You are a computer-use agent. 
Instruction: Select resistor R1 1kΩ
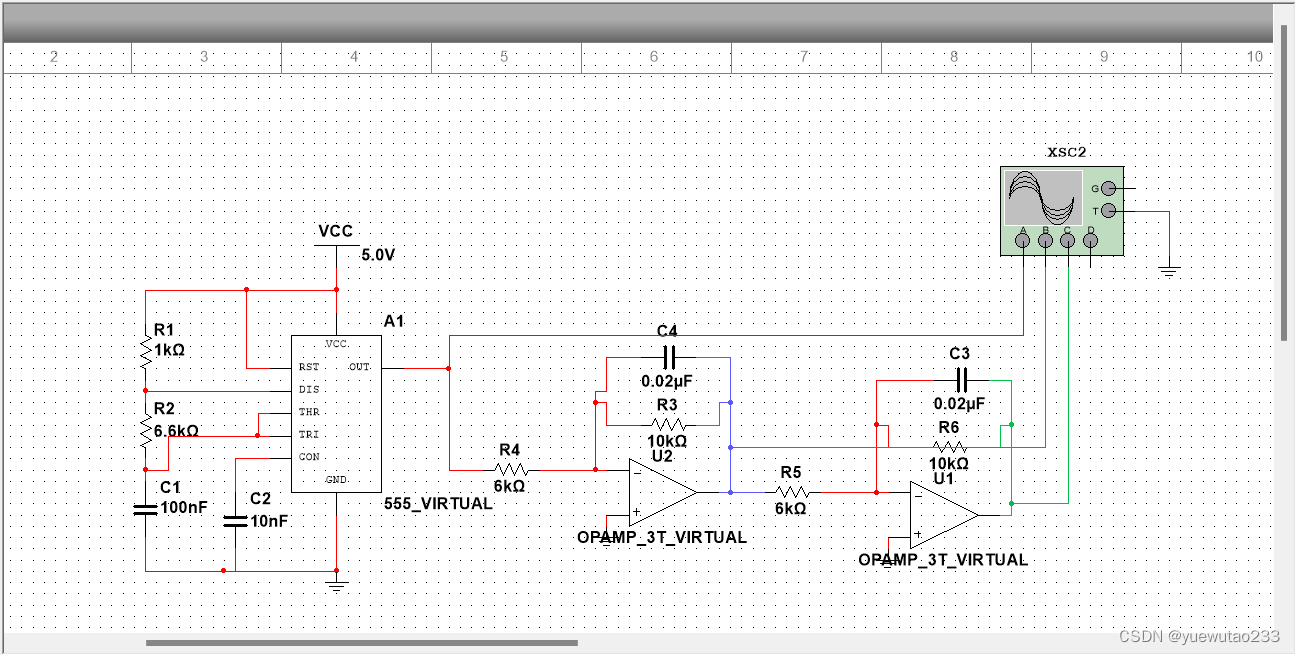146,350
